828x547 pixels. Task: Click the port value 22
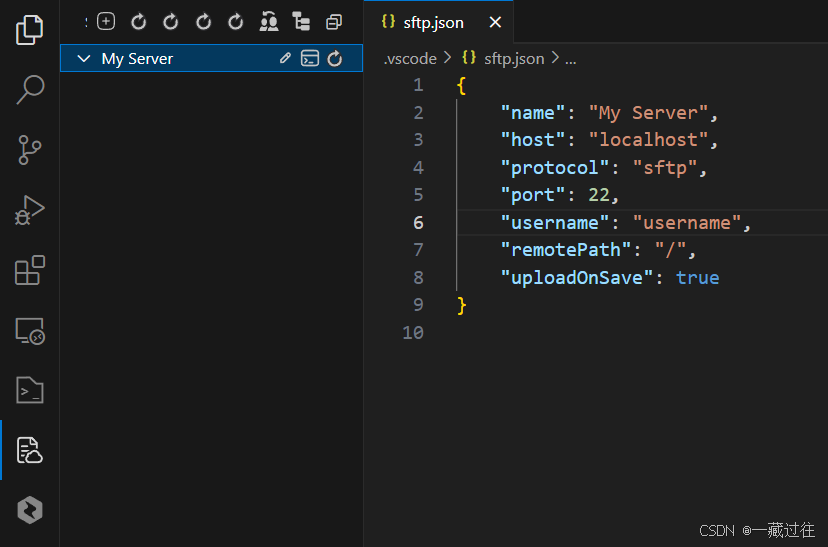(x=599, y=195)
